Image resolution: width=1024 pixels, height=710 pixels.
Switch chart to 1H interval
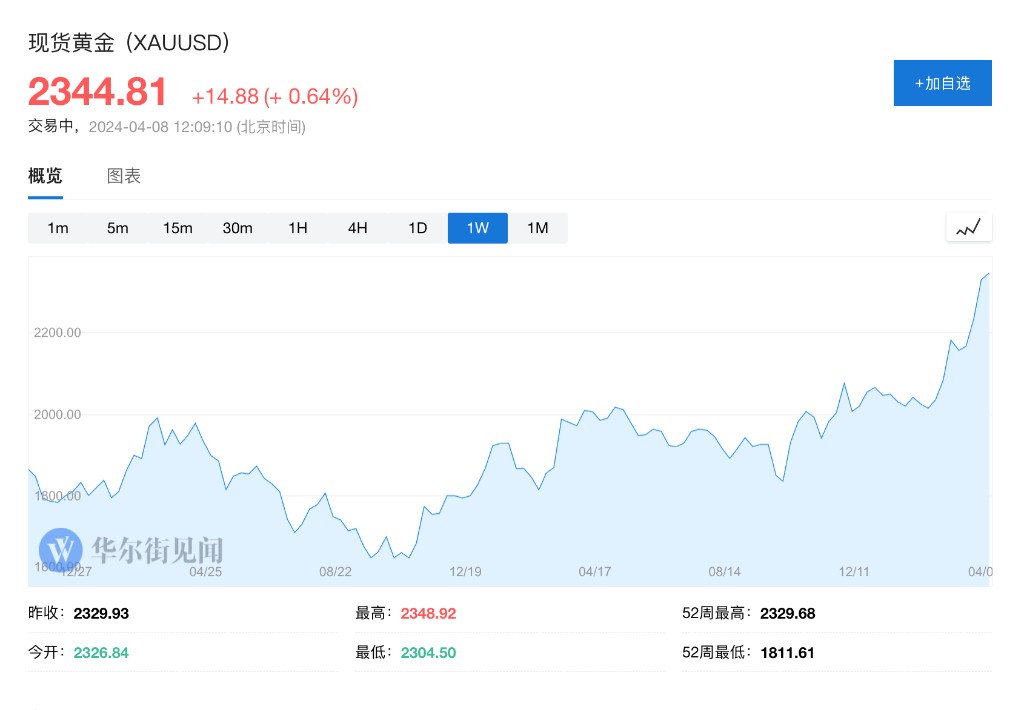[x=298, y=228]
